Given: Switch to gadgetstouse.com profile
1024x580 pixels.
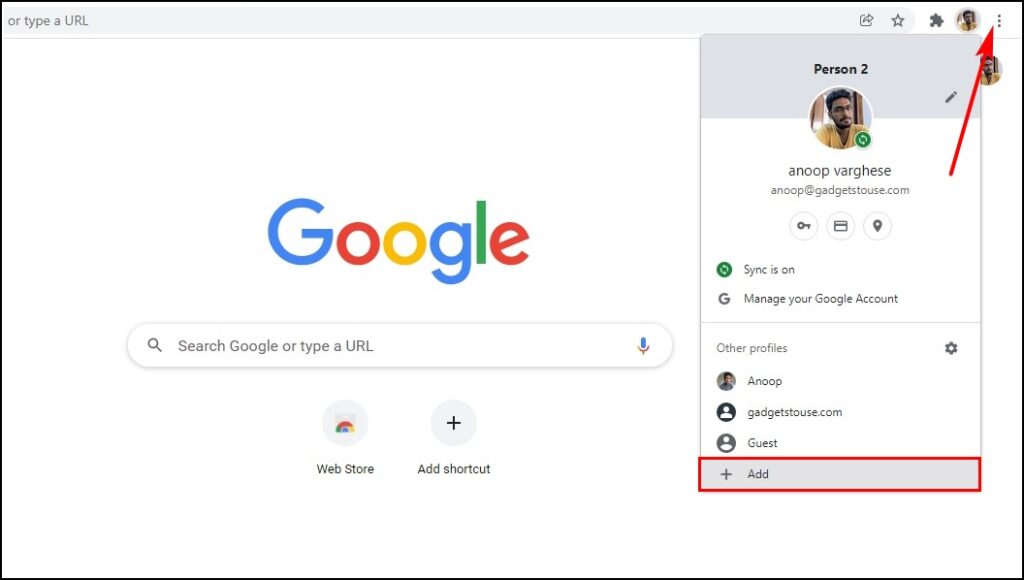Looking at the screenshot, I should [x=840, y=412].
